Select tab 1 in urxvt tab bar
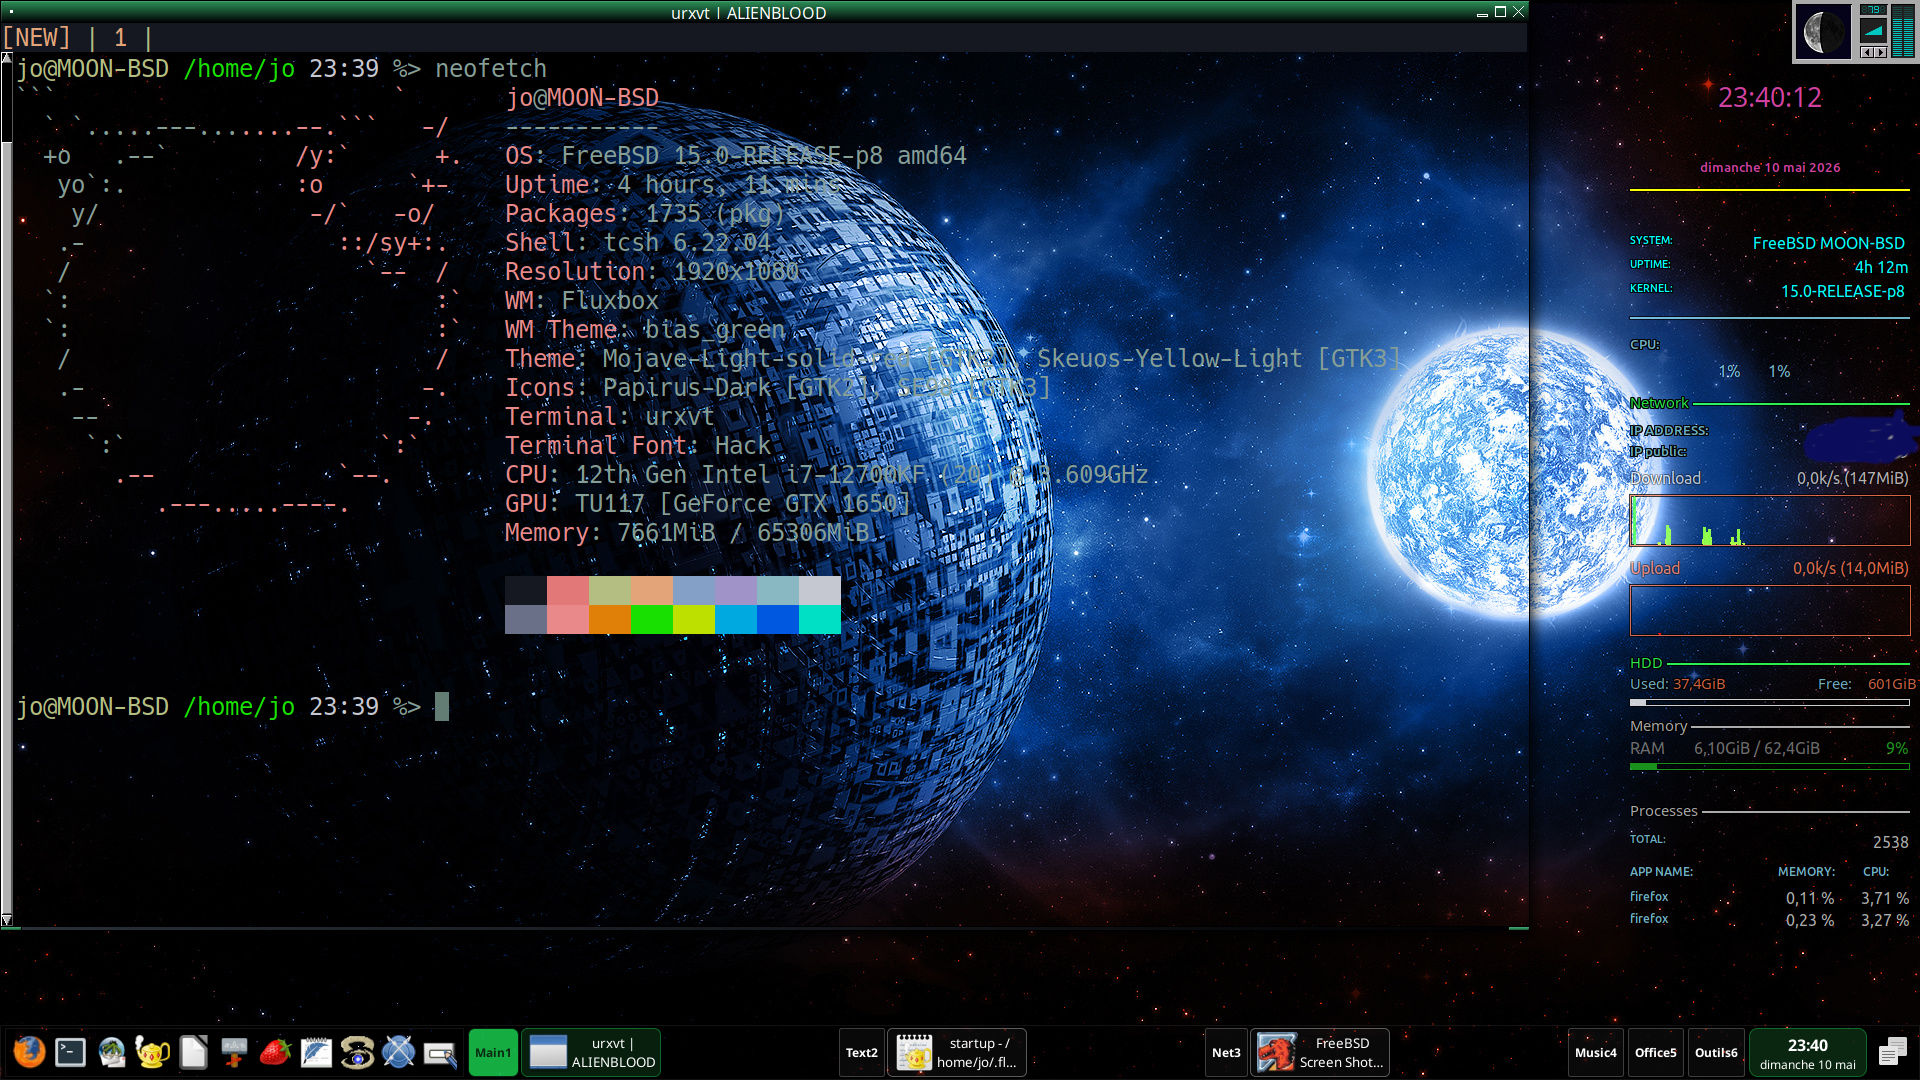Viewport: 1920px width, 1080px height. (x=120, y=38)
